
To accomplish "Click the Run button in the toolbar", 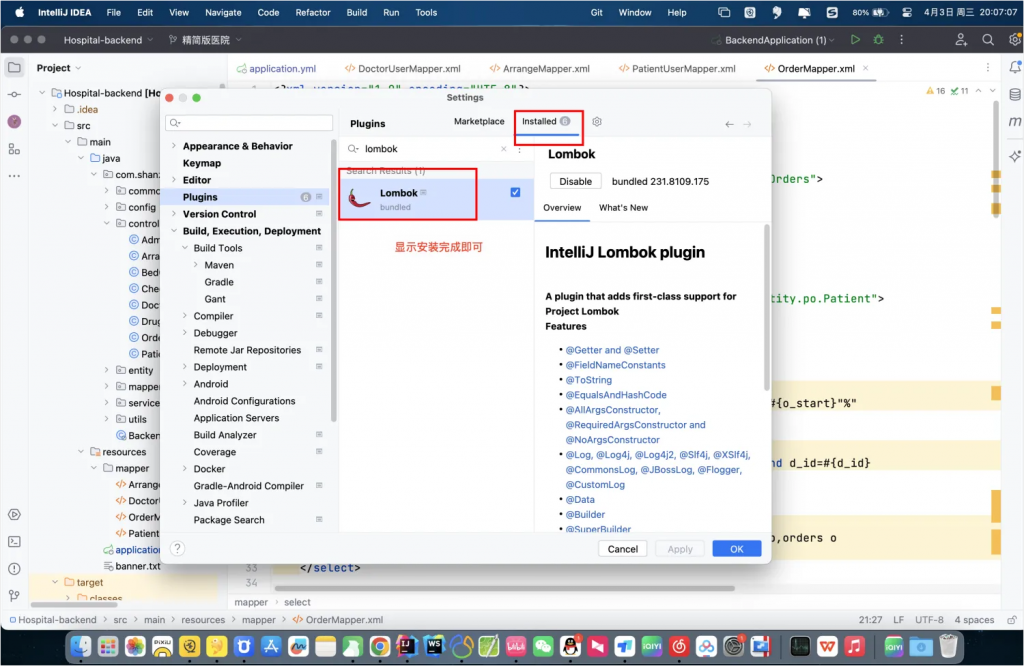I will click(x=854, y=40).
